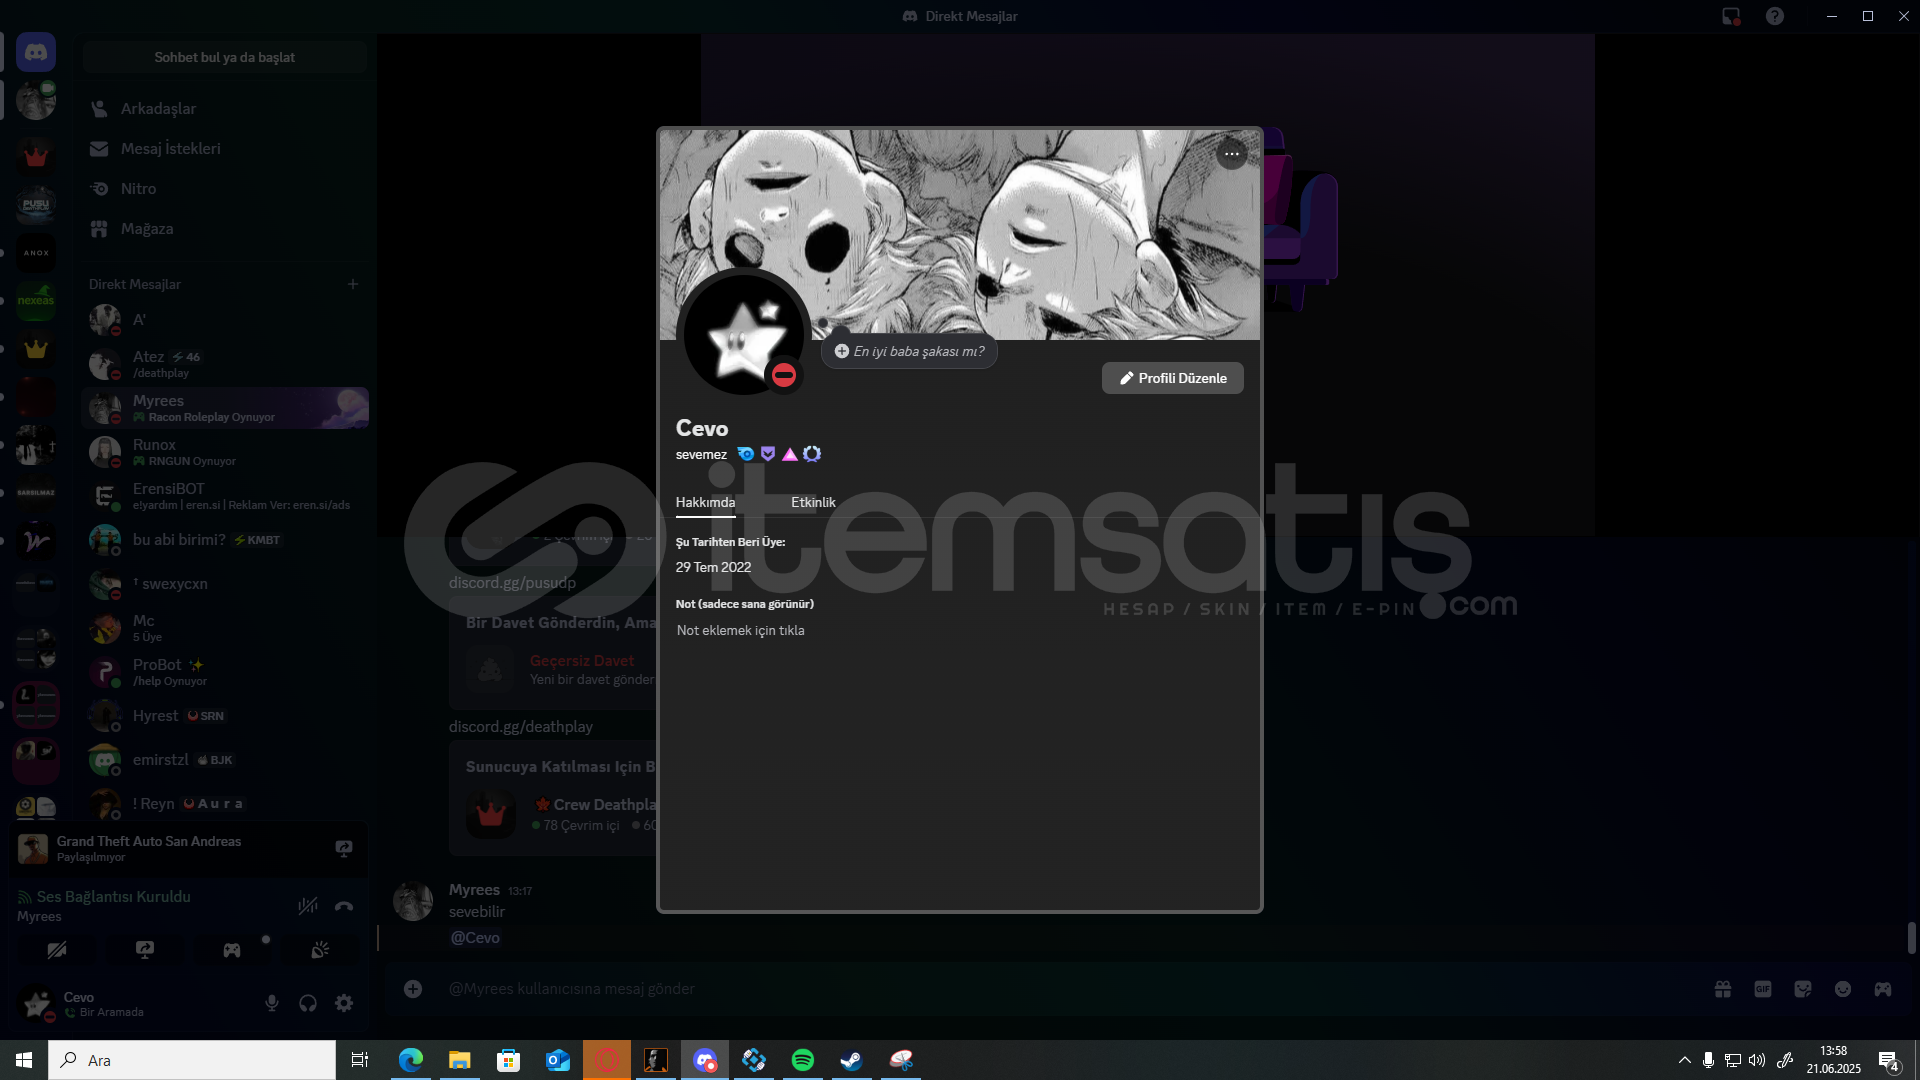Toggle headphone deafen in user panel
This screenshot has height=1080, width=1920.
[x=308, y=1003]
